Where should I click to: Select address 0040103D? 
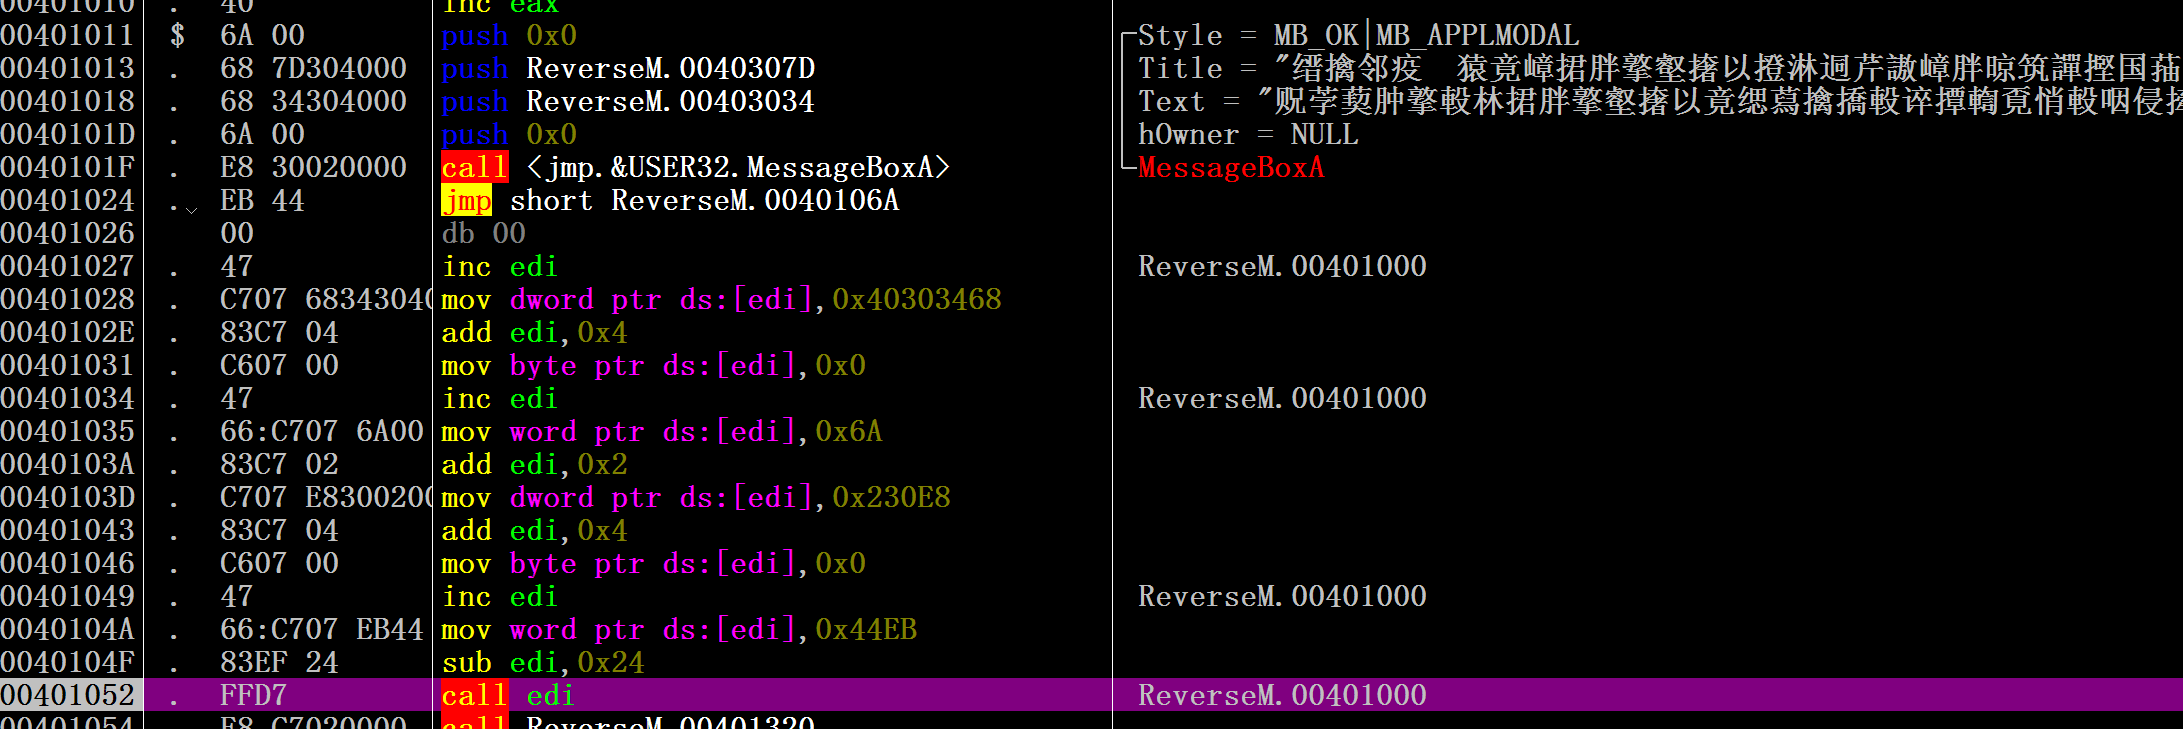coord(68,498)
